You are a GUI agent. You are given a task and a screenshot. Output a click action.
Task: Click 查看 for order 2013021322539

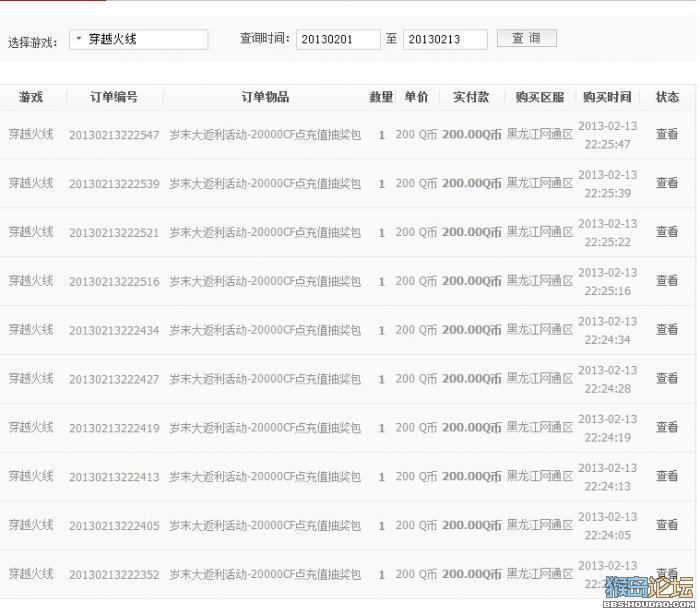tap(667, 183)
